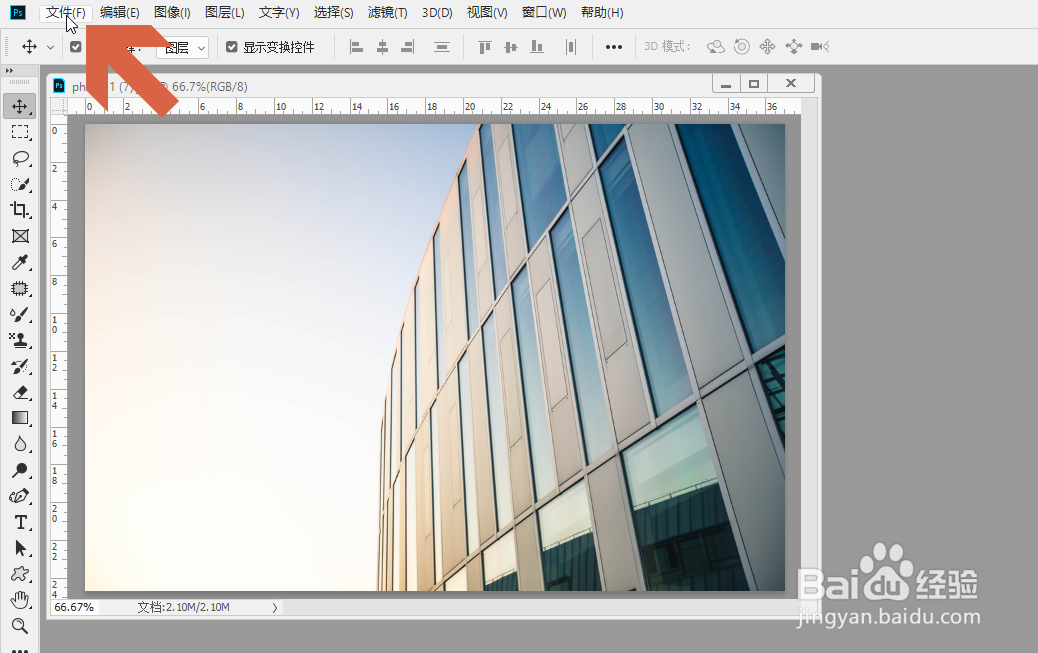This screenshot has width=1038, height=653.
Task: Select the Zoom magnifier tool
Action: (20, 626)
